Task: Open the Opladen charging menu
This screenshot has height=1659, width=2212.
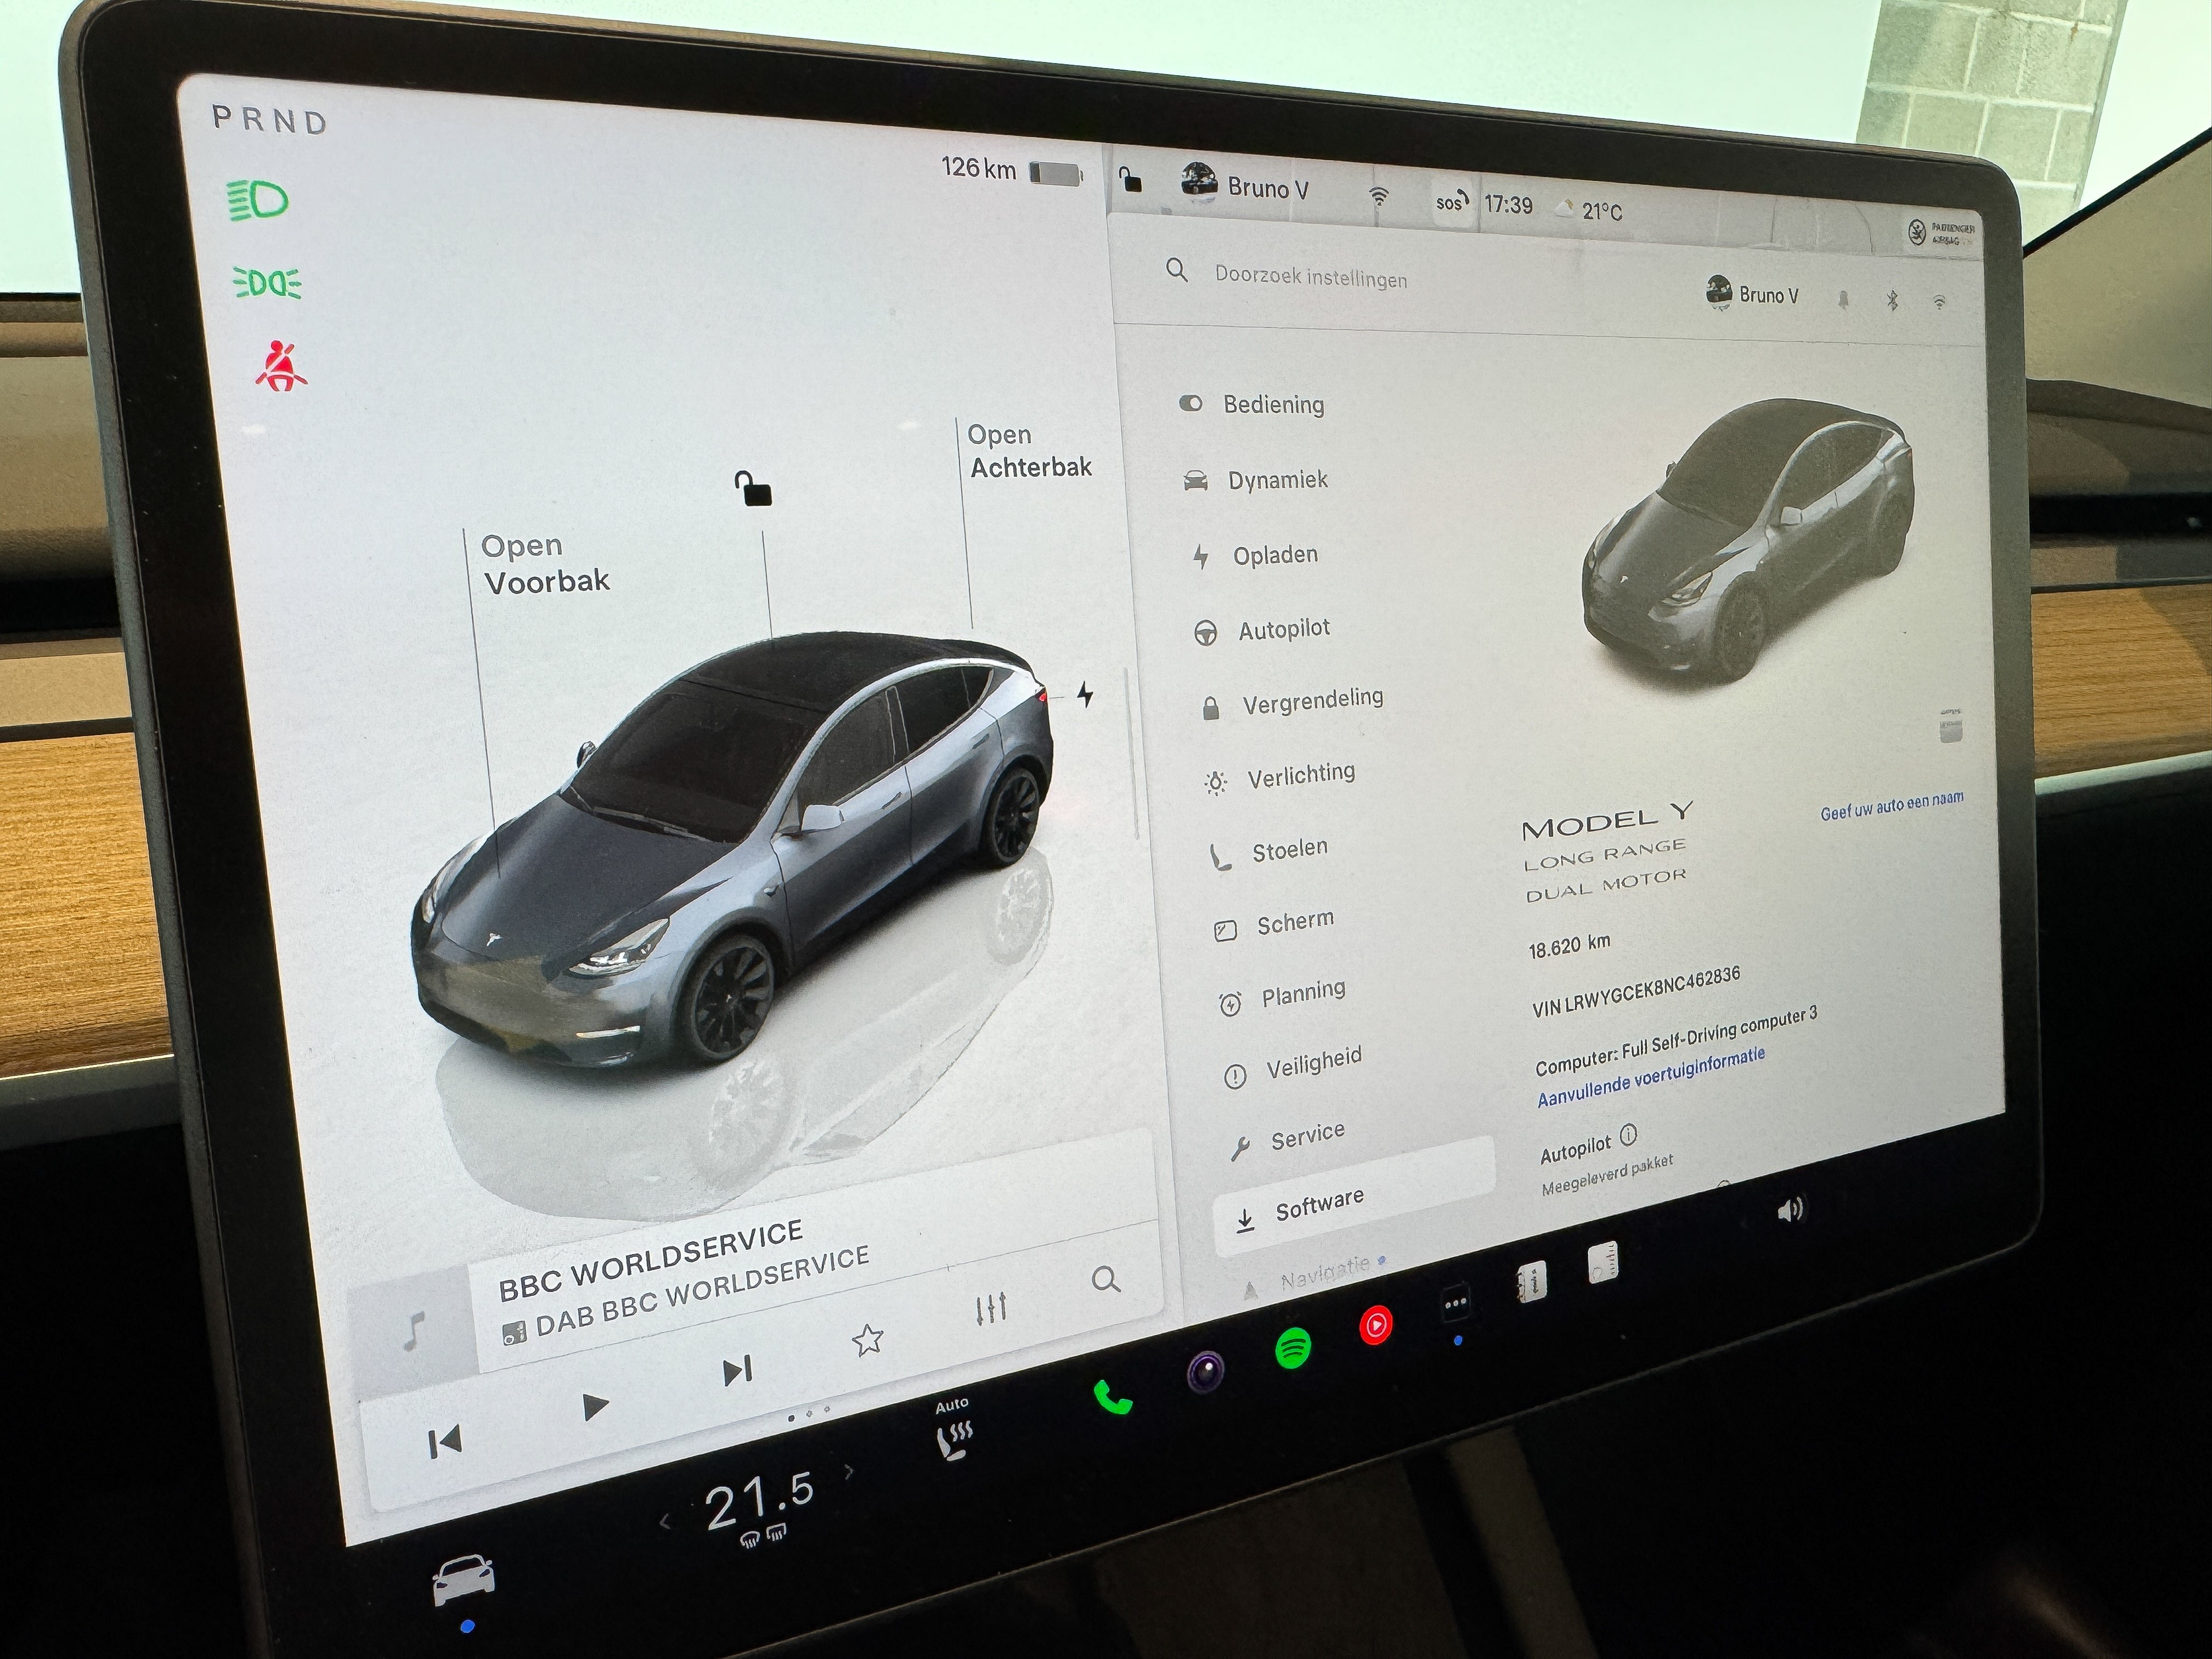Action: click(1255, 555)
